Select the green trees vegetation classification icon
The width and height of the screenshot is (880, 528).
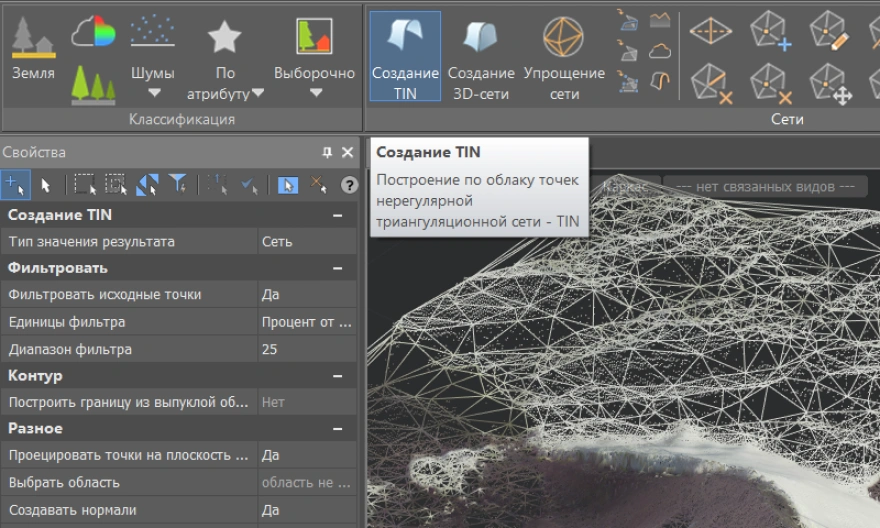click(x=93, y=84)
